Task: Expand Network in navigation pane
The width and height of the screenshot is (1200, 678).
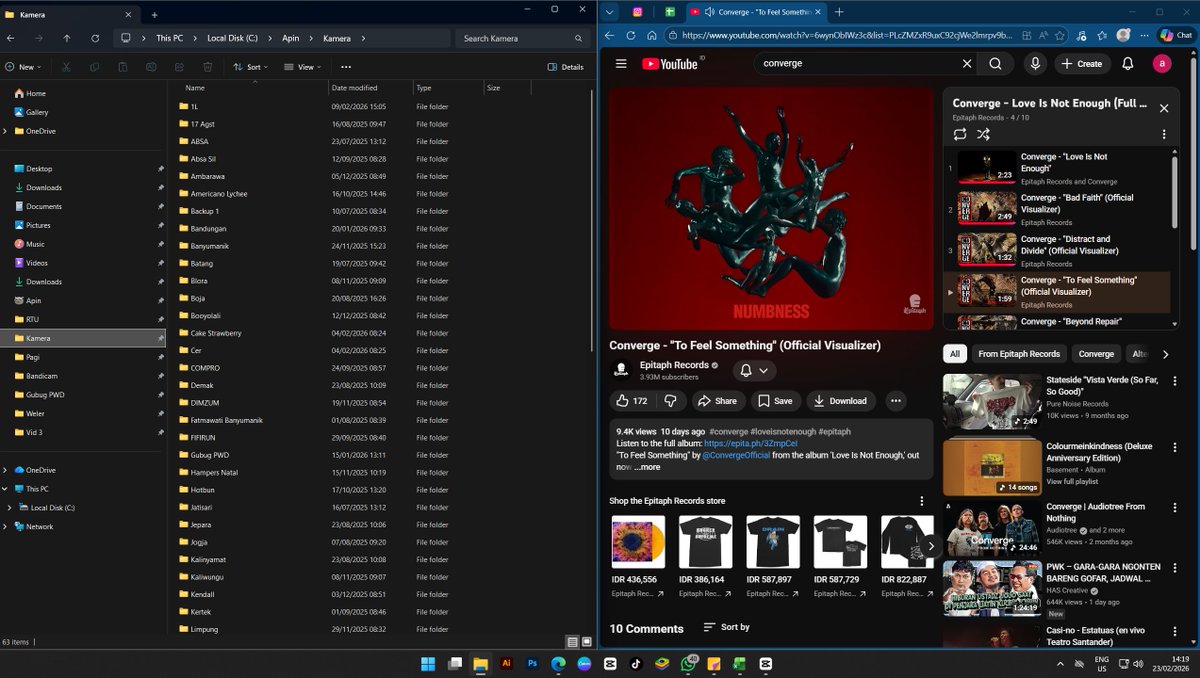Action: pos(6,526)
